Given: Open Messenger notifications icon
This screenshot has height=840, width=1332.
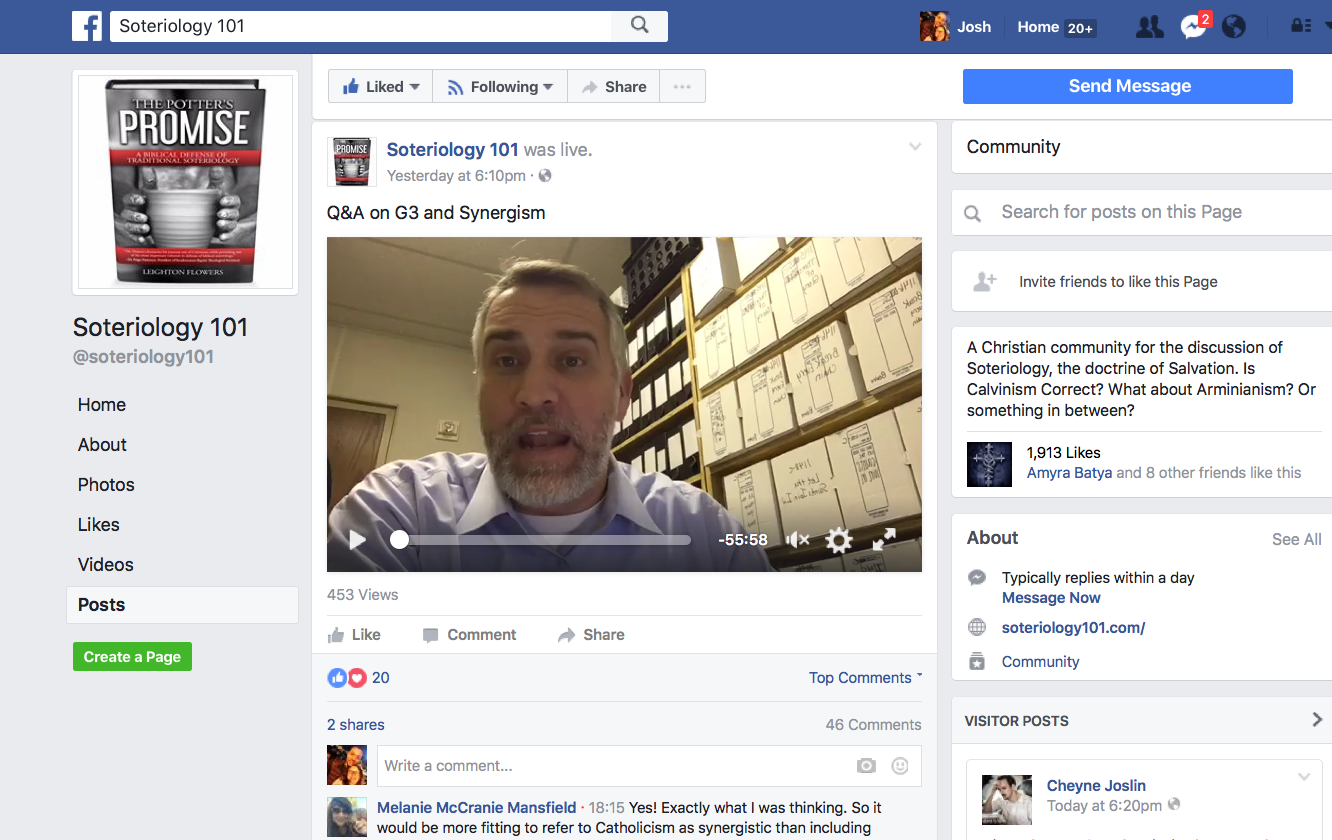Looking at the screenshot, I should click(1192, 27).
